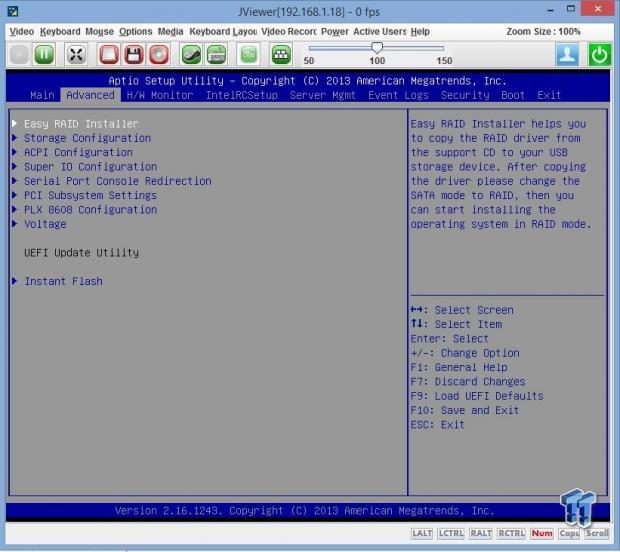The height and width of the screenshot is (552, 620).
Task: Toggle full screen mode icon
Action: point(76,55)
